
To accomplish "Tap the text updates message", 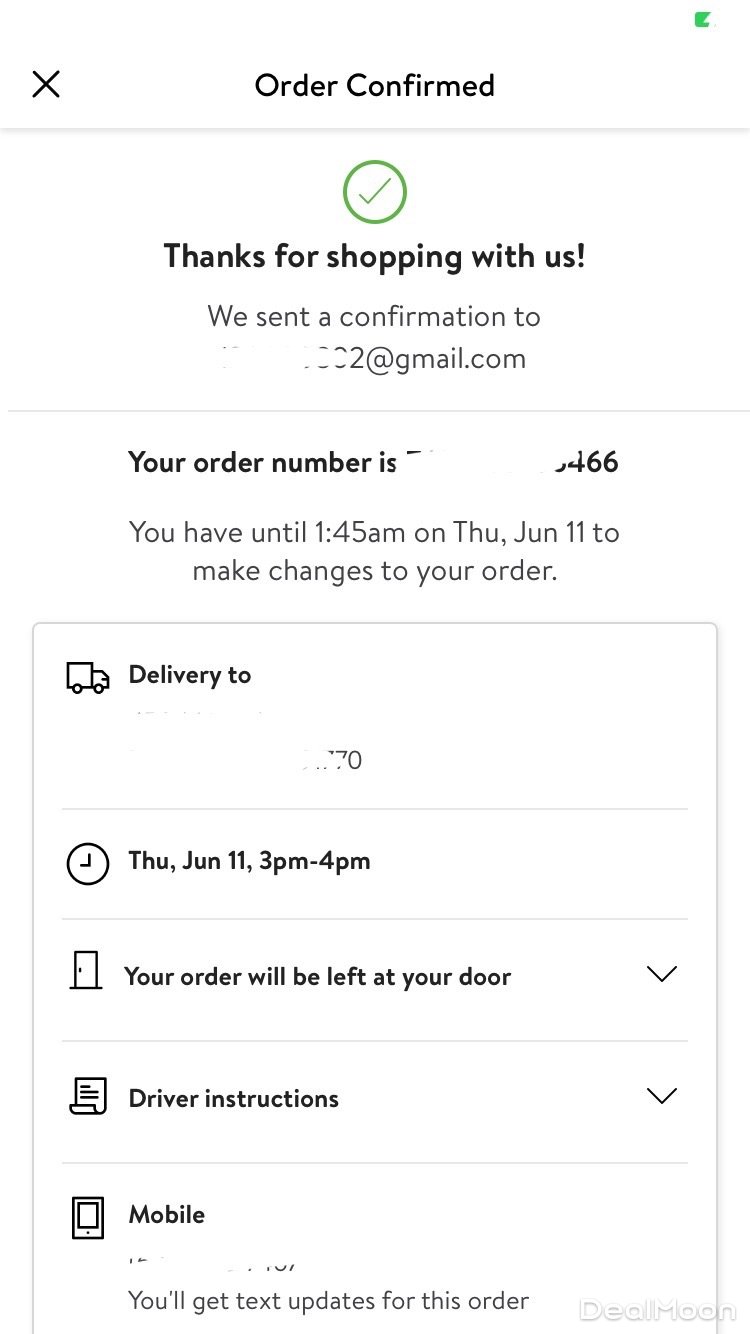I will coord(328,1301).
